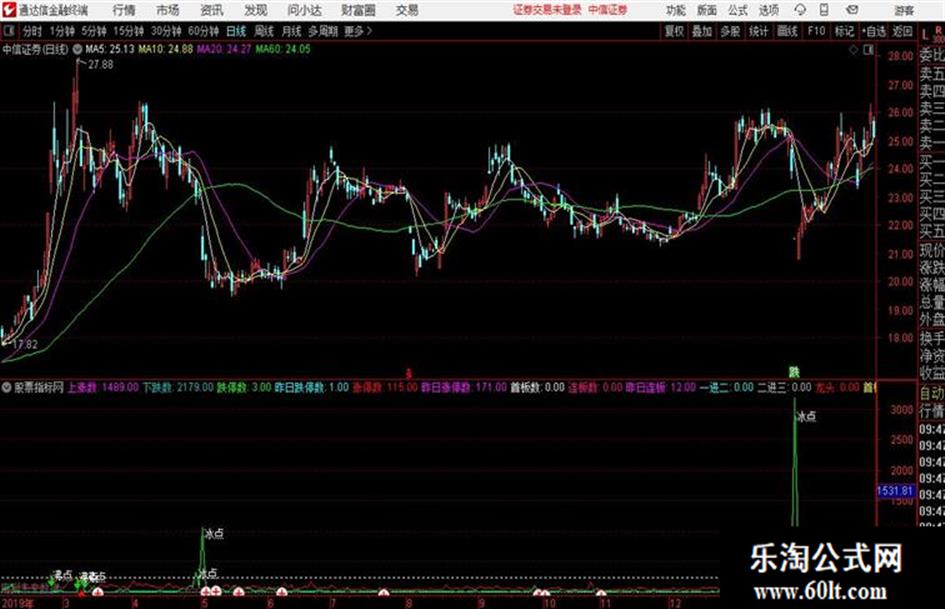The height and width of the screenshot is (609, 945).
Task: Click the 游客 guest account label
Action: (904, 10)
